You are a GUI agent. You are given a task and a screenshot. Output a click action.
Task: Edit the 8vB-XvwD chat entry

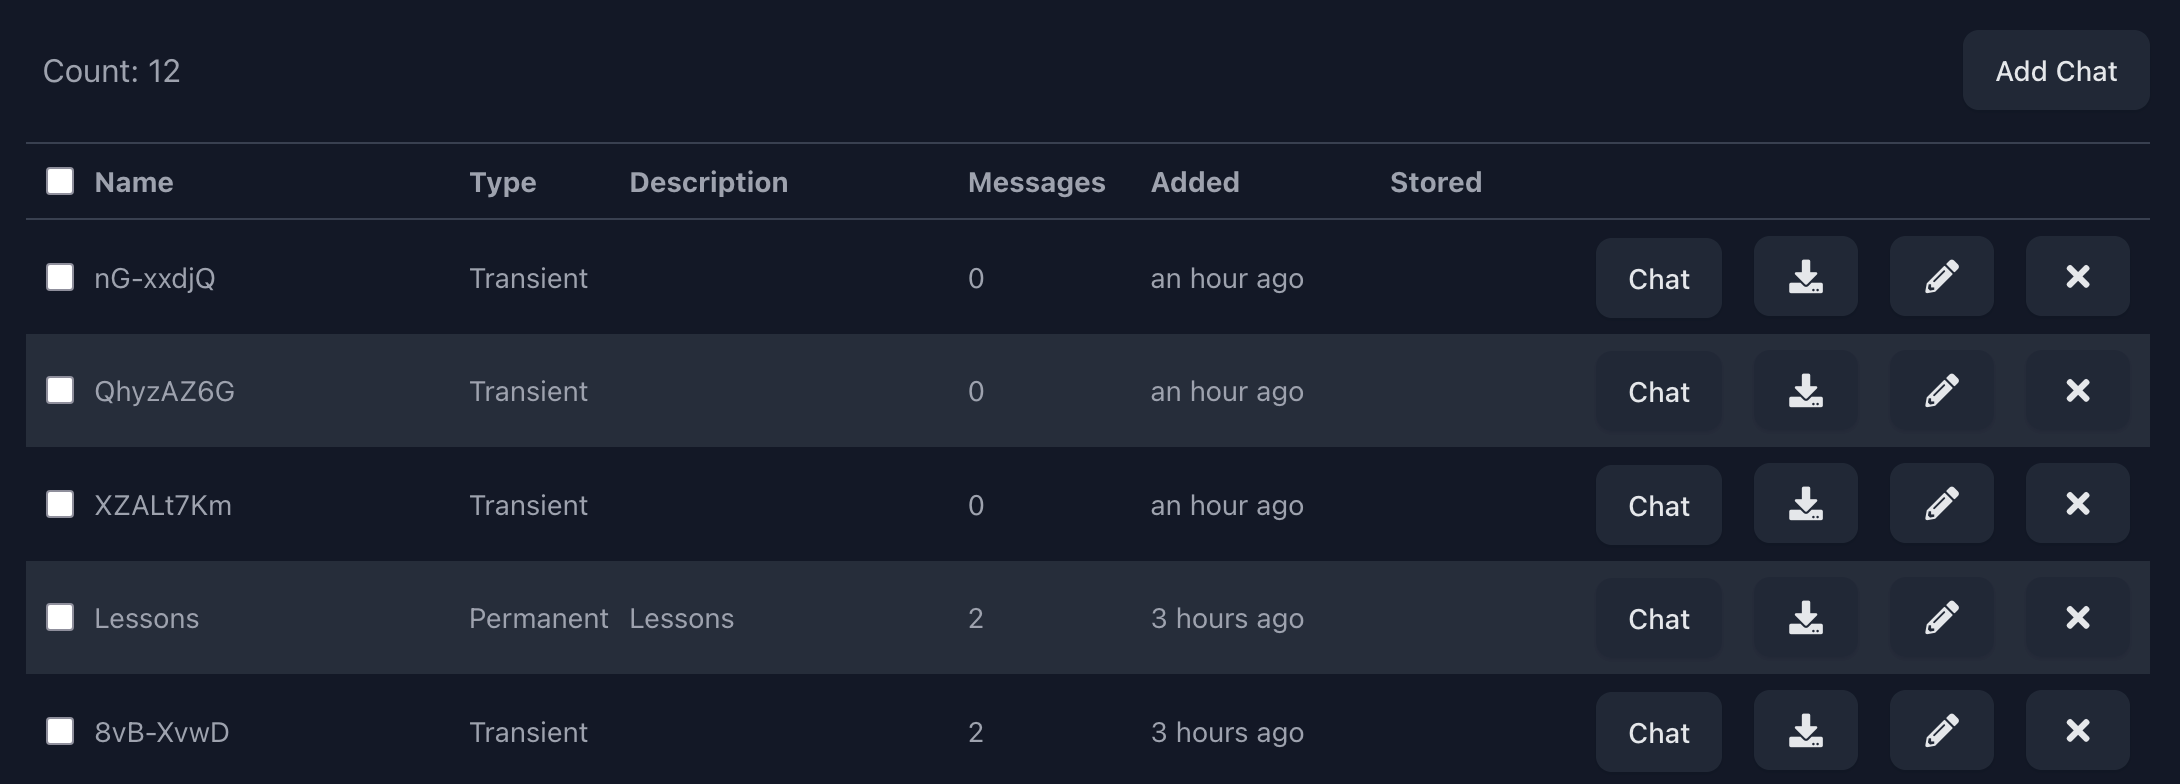tap(1941, 731)
